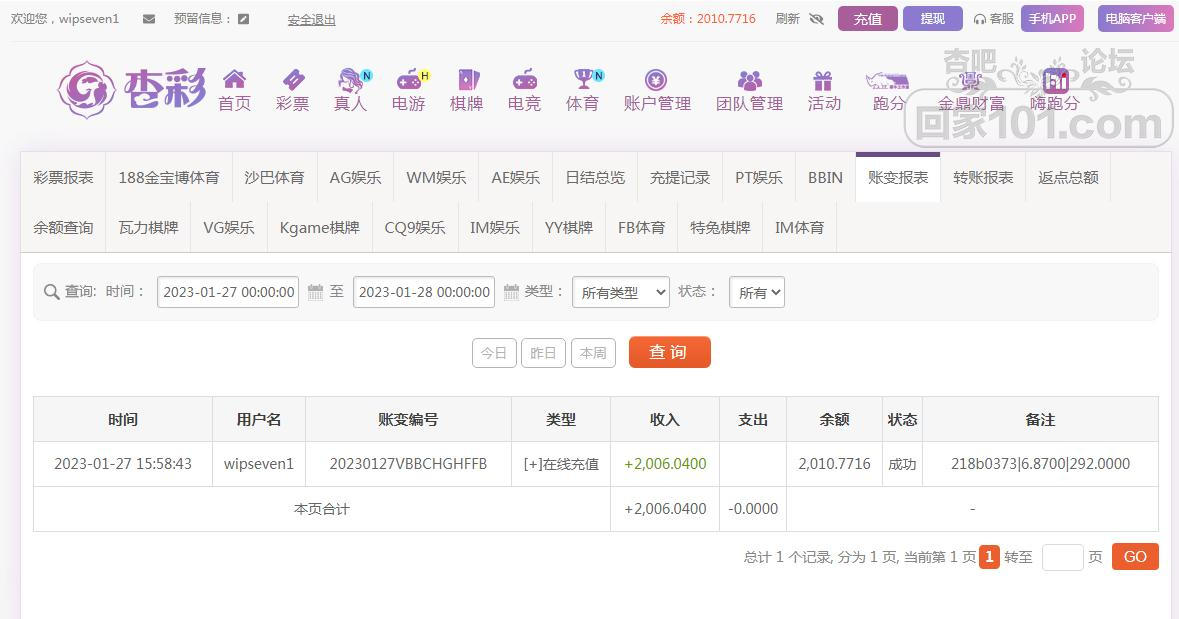Switch to 彩票报表 tab

coord(63,178)
